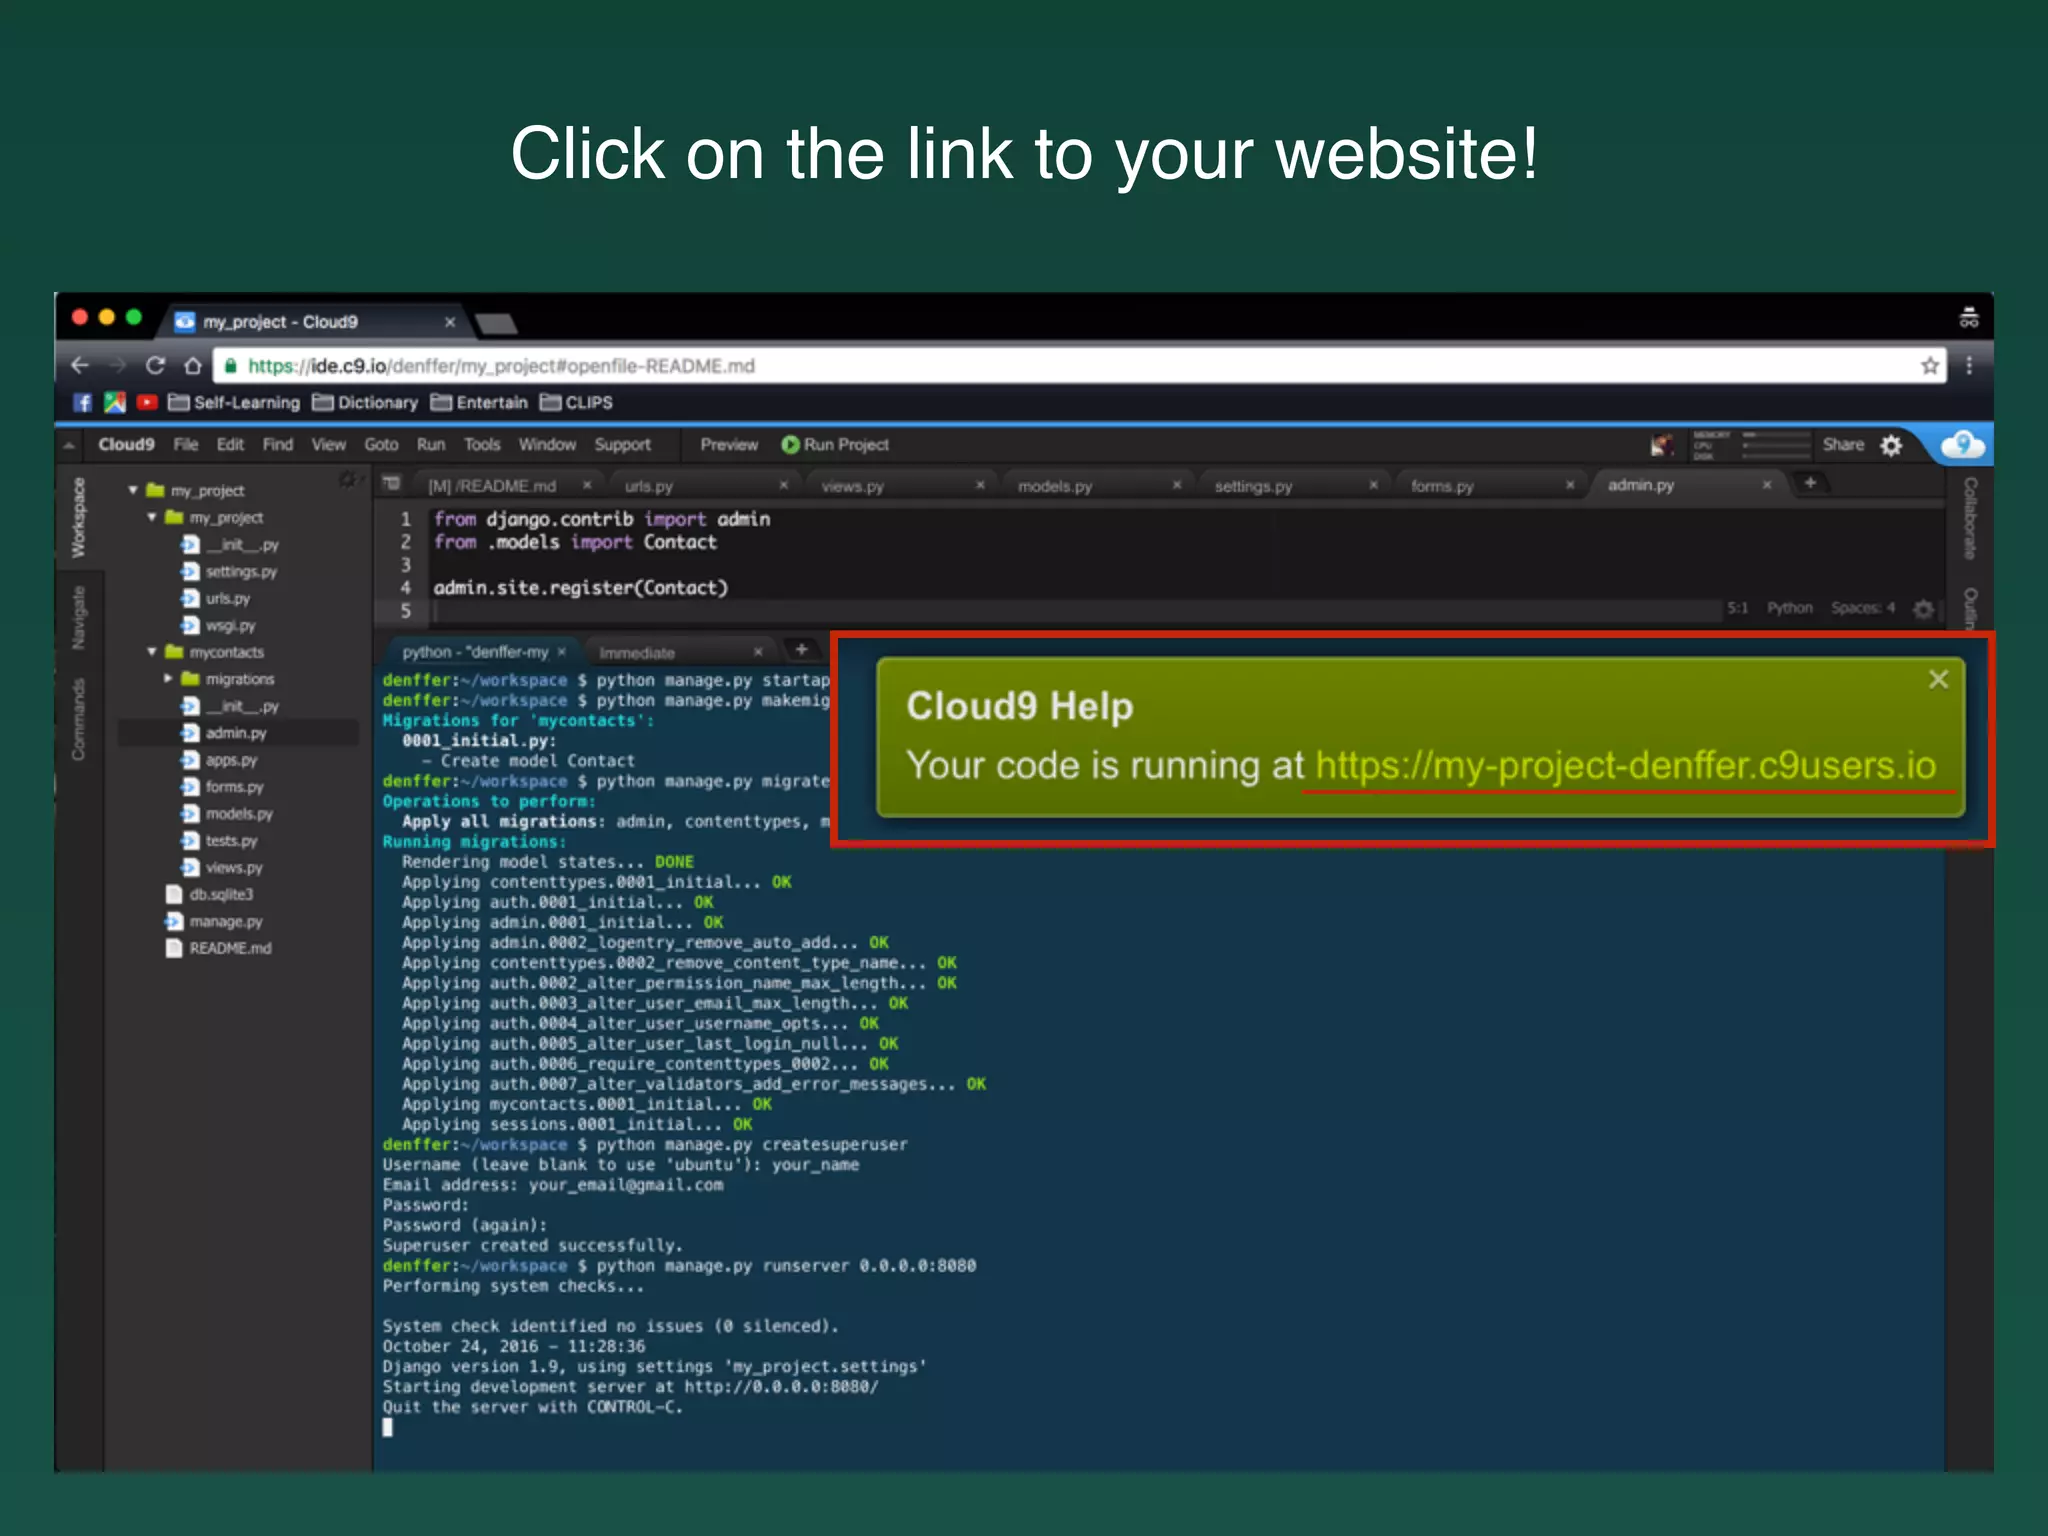Image resolution: width=2048 pixels, height=1536 pixels.
Task: Click the browser home icon
Action: point(193,365)
